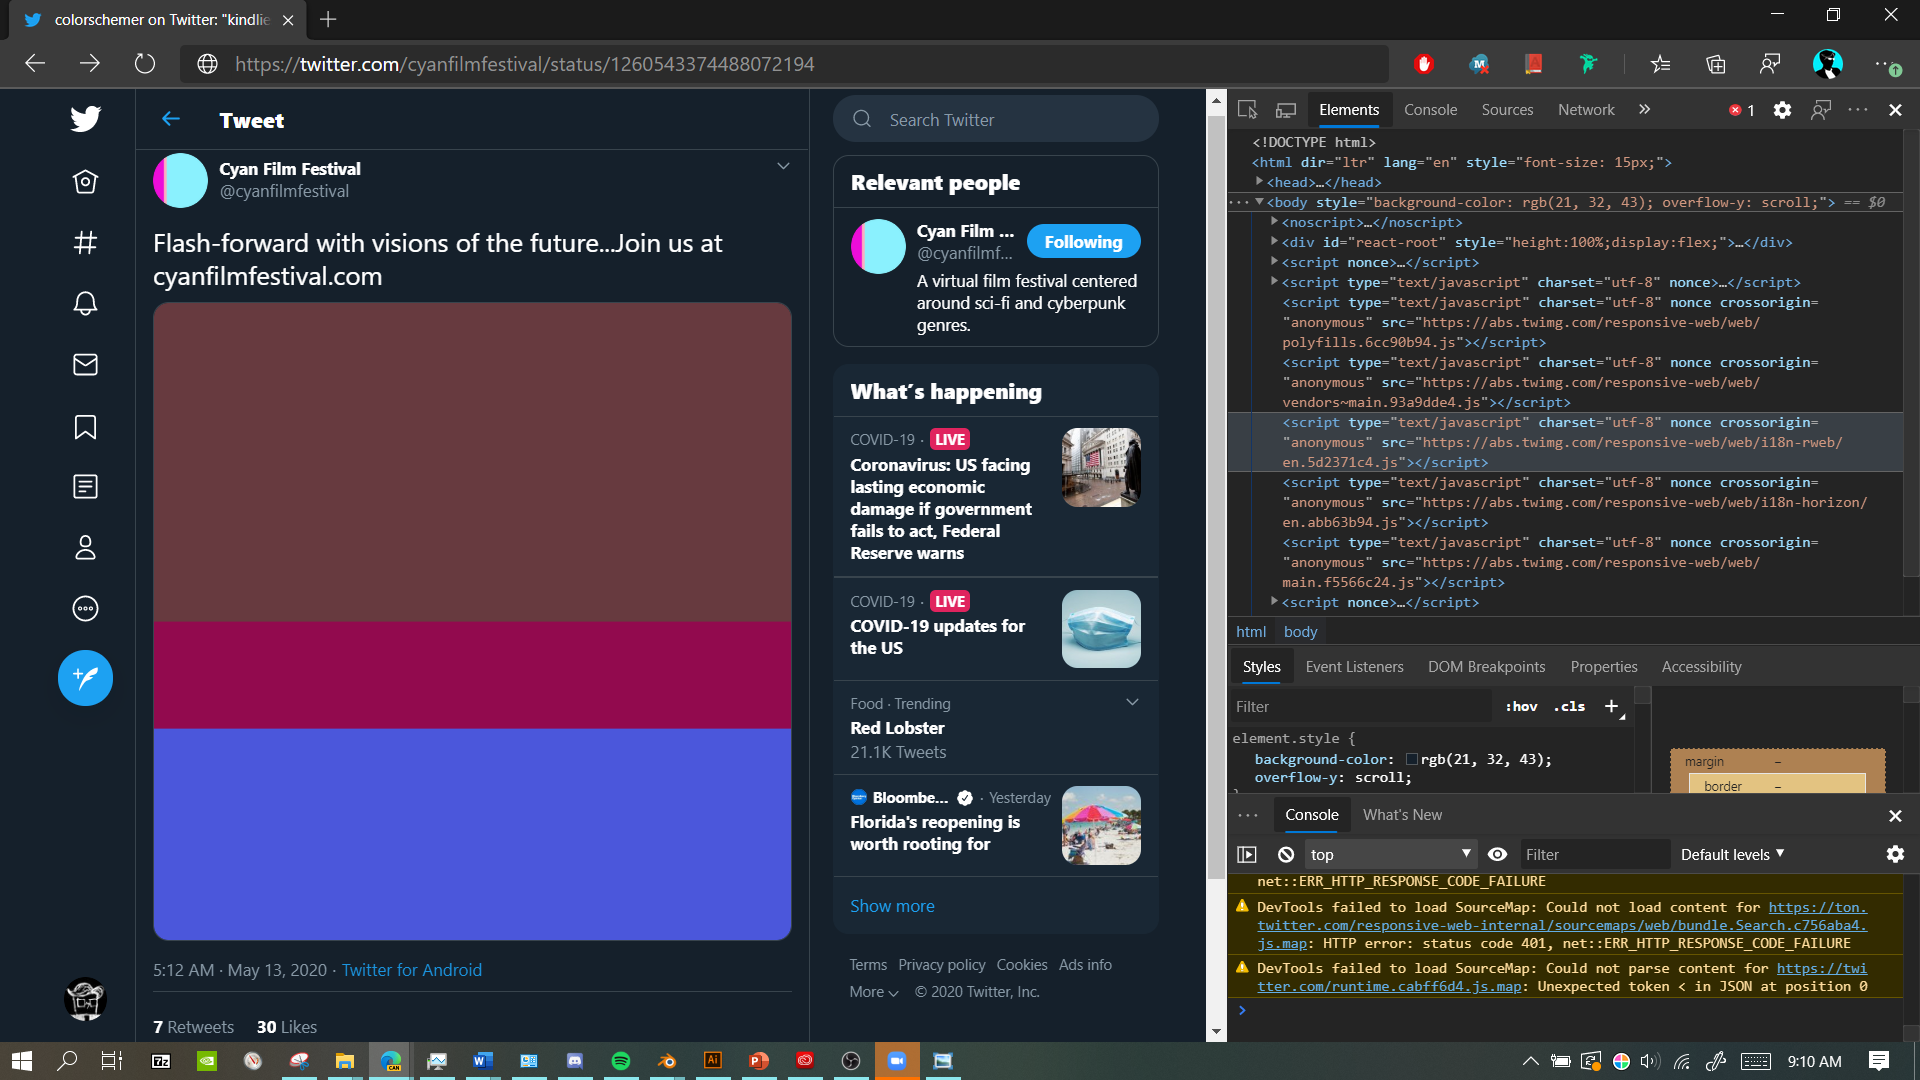Toggle the :hov element state panel

[x=1521, y=706]
